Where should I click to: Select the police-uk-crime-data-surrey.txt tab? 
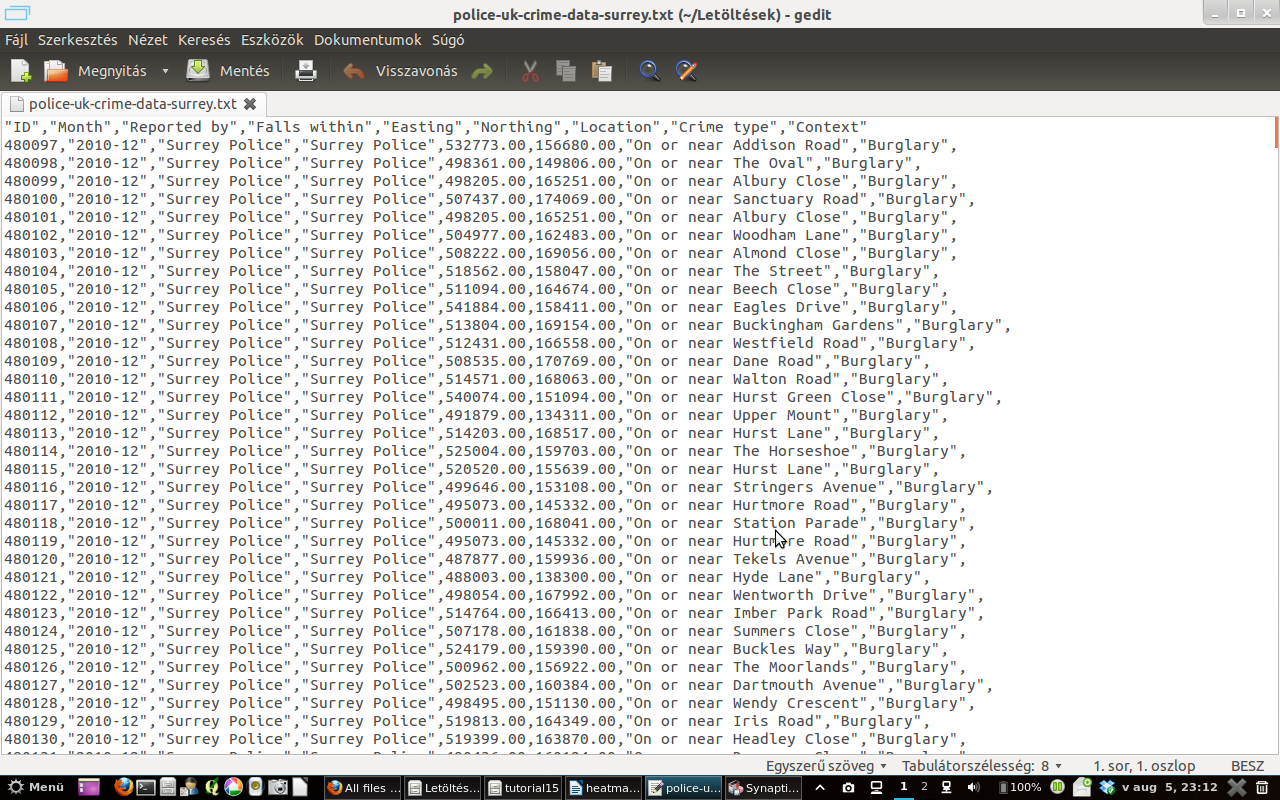(x=132, y=103)
